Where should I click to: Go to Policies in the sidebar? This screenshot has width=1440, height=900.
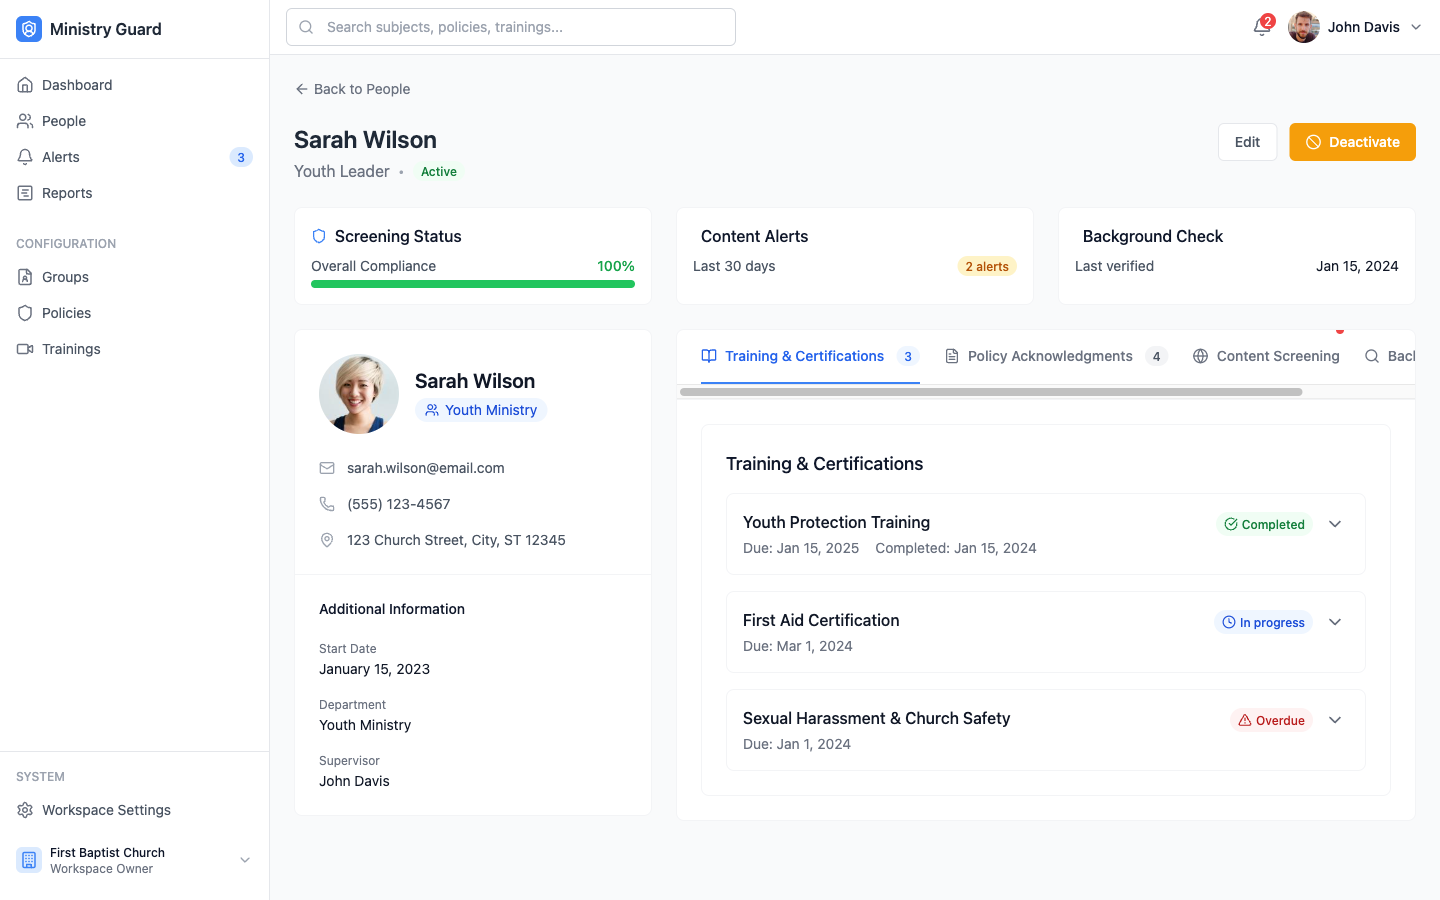point(66,313)
